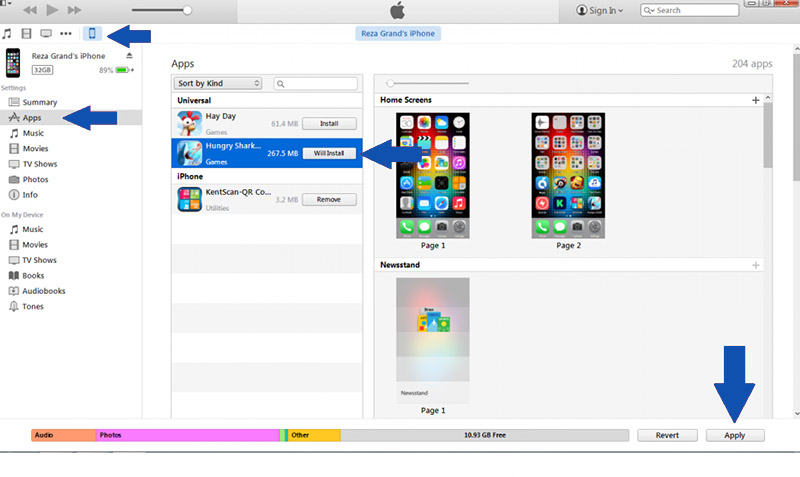Screen dimensions: 800x477
Task: Open Music under On My Device
Action: click(x=32, y=229)
